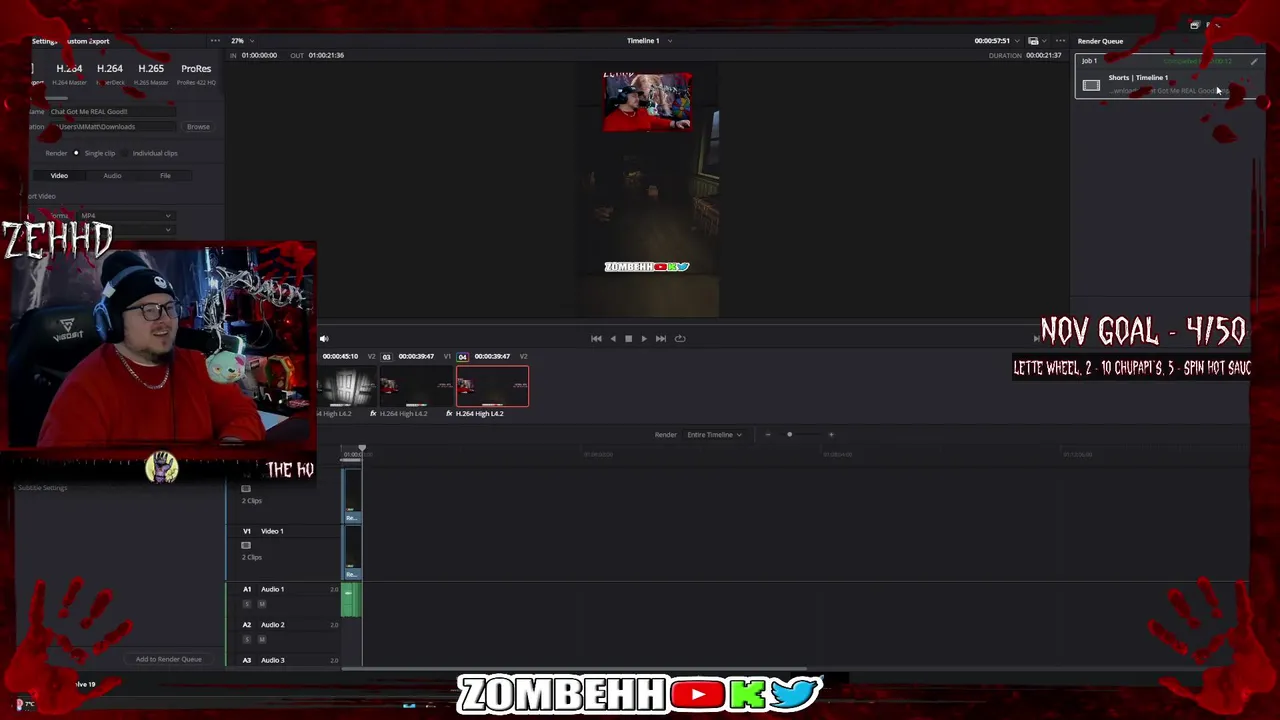Play the timeline forward
The image size is (1280, 720).
(x=644, y=339)
